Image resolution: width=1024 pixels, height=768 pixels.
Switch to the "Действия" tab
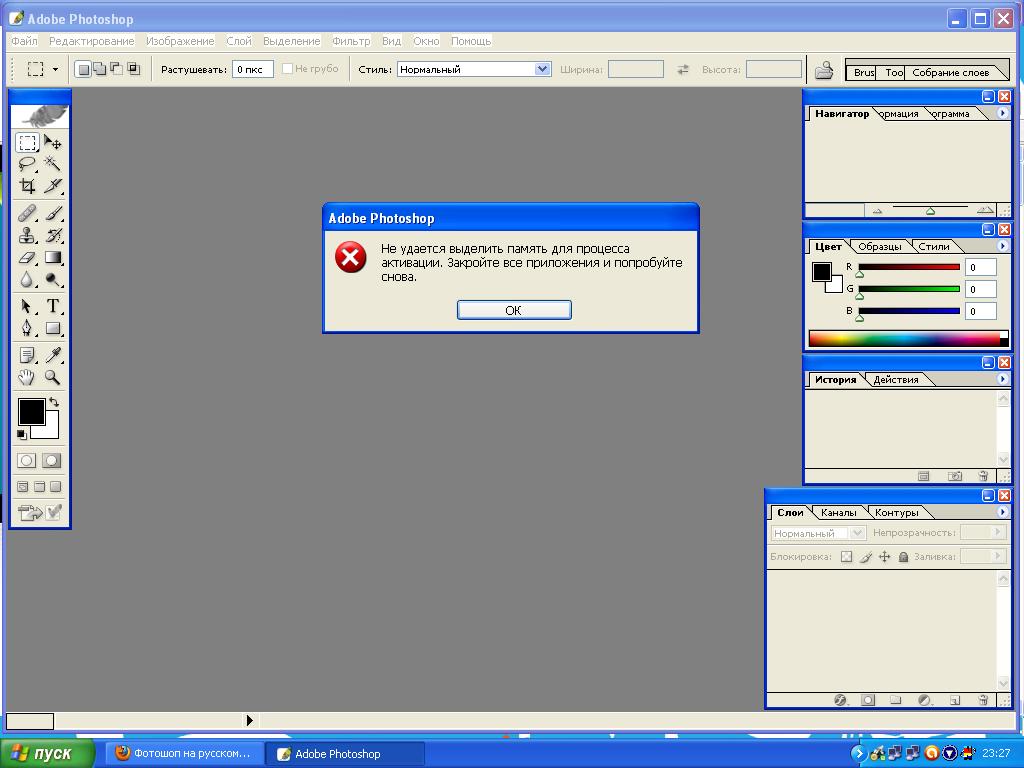(895, 379)
